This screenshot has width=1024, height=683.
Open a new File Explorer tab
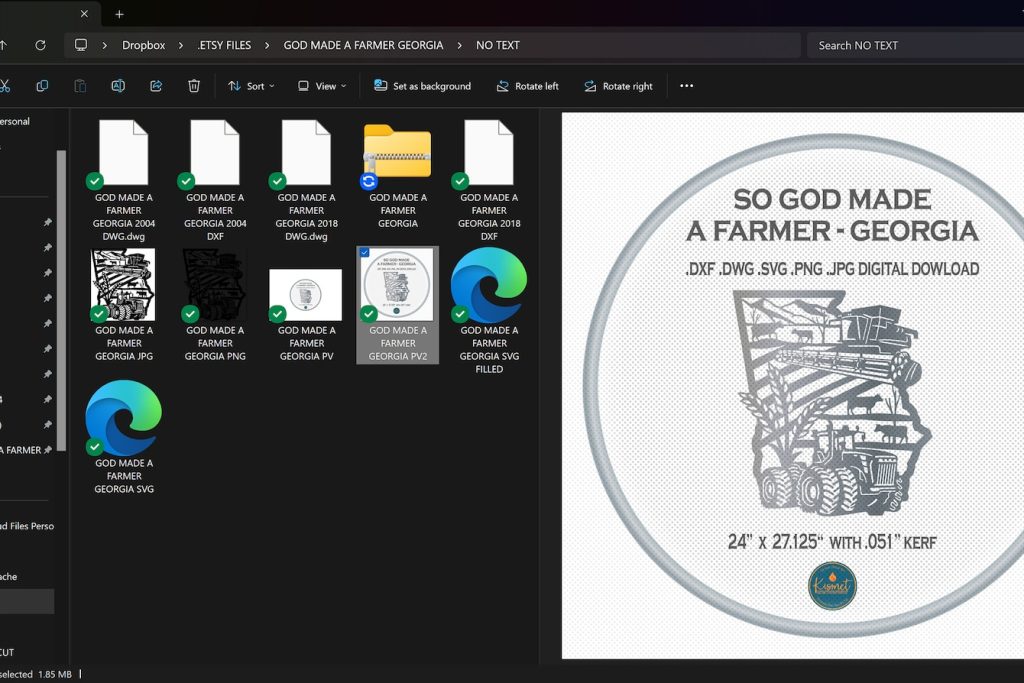pyautogui.click(x=119, y=14)
